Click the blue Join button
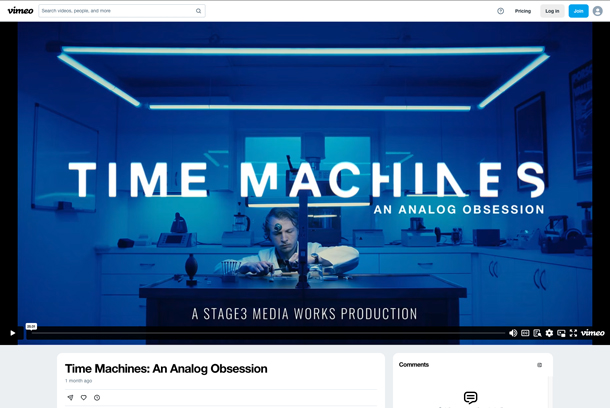The height and width of the screenshot is (408, 610). [x=578, y=11]
